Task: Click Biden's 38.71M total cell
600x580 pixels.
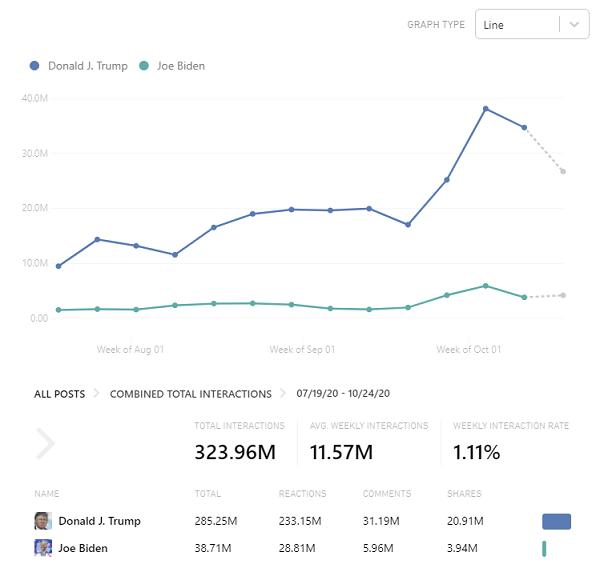Action: pyautogui.click(x=213, y=548)
